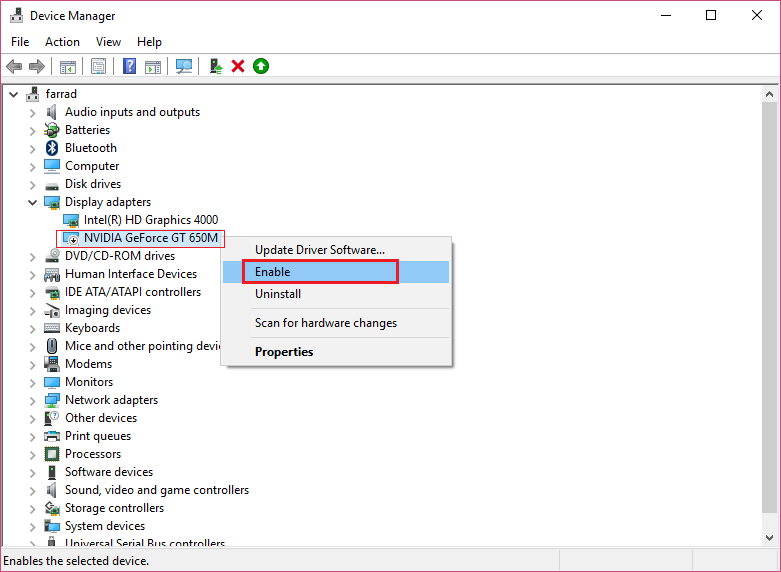The width and height of the screenshot is (781, 572).
Task: Collapse the Display adapters category
Action: (x=33, y=202)
